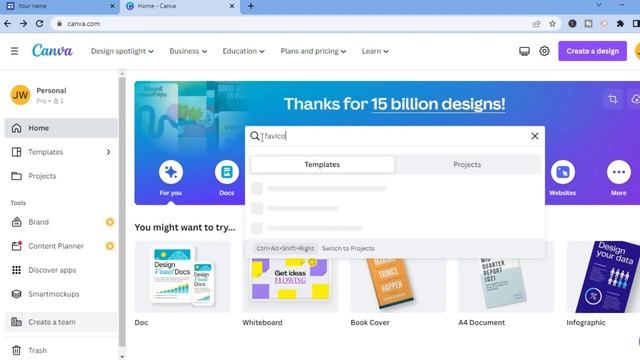Click Switch to Projects hint text
Viewport: 640px width, 360px height.
(348, 248)
